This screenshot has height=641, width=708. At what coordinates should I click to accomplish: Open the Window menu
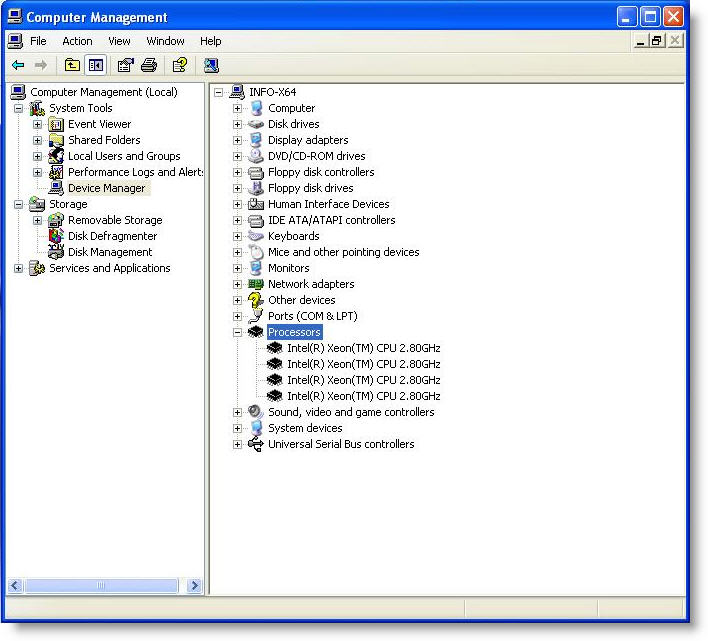pos(165,41)
